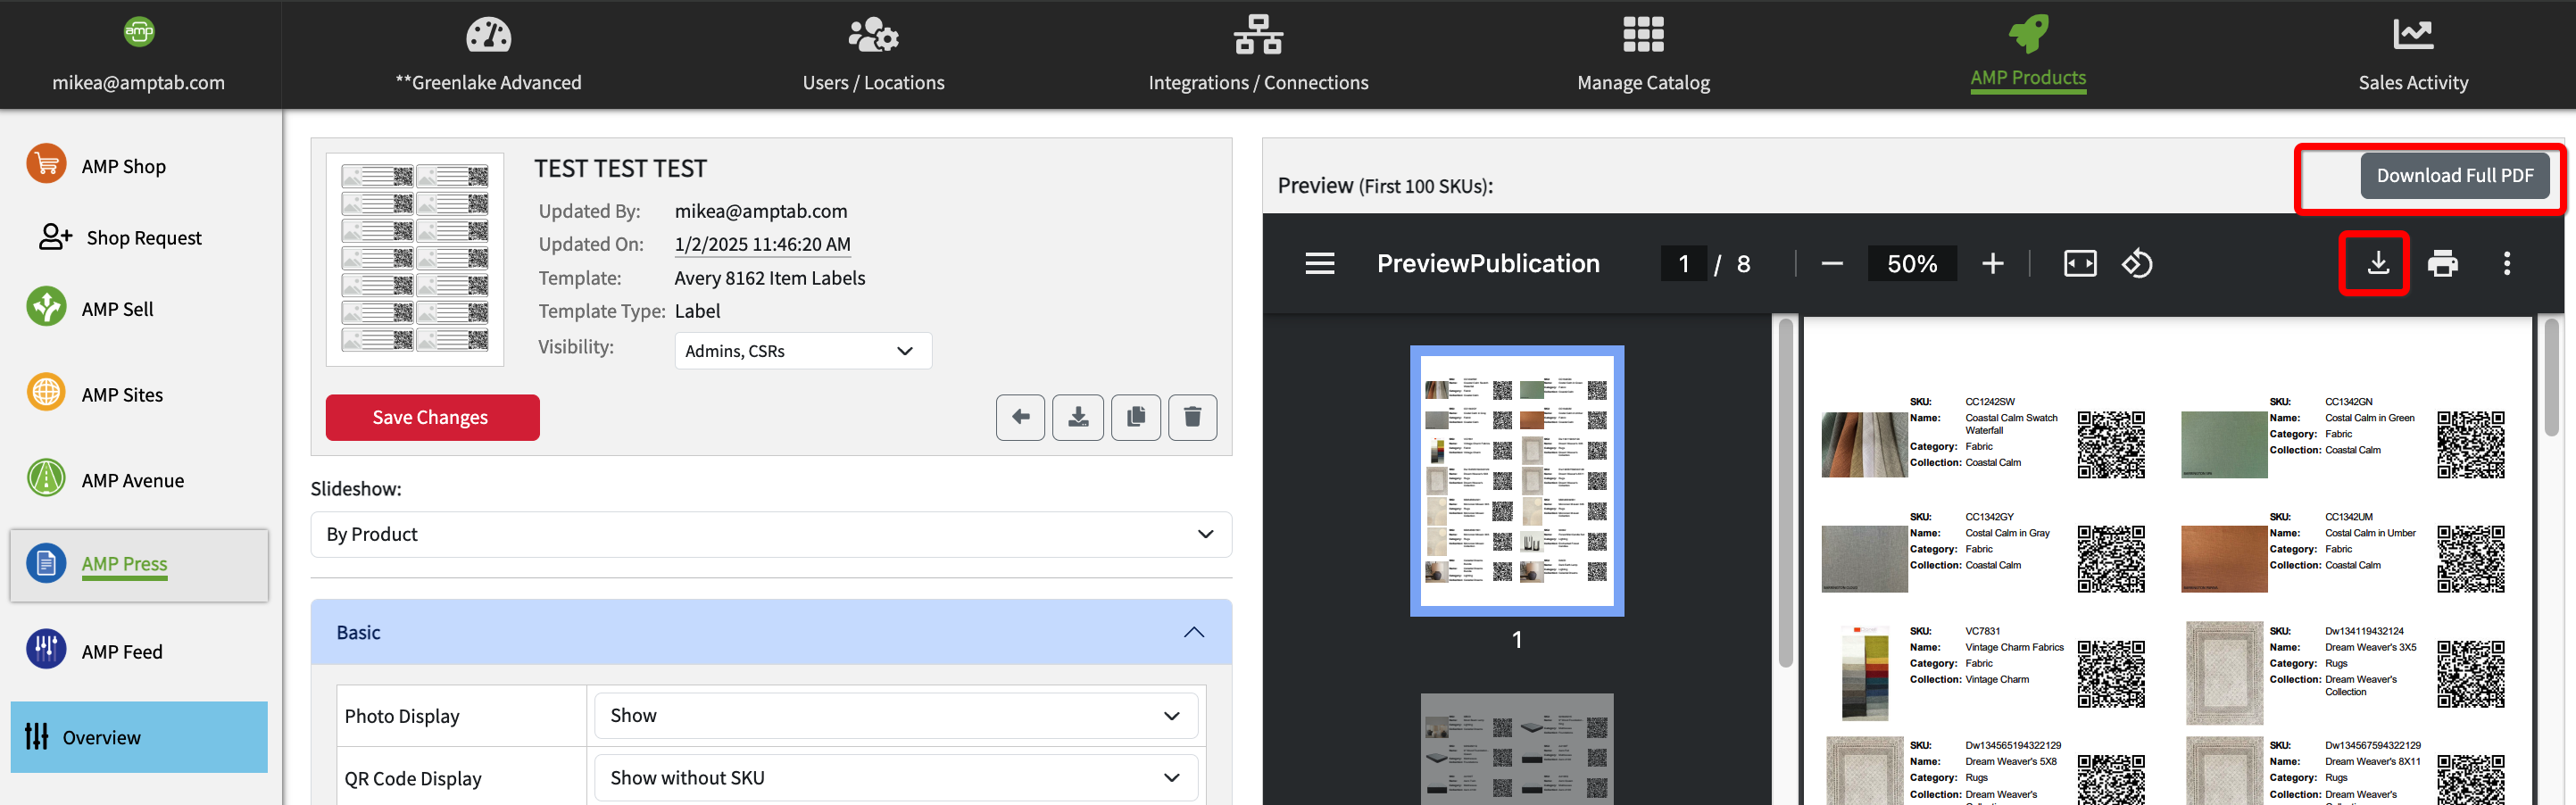Toggle the PDF viewer sidebar menu

(x=1320, y=263)
